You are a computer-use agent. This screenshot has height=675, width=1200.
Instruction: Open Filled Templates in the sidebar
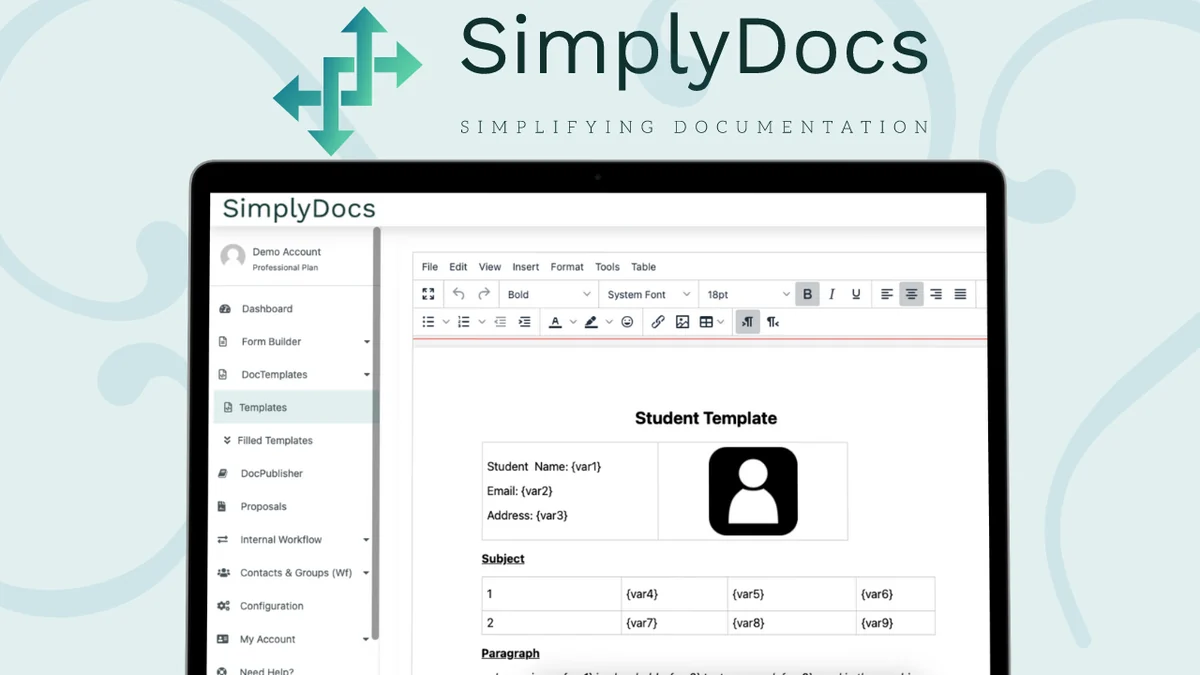pyautogui.click(x=274, y=441)
